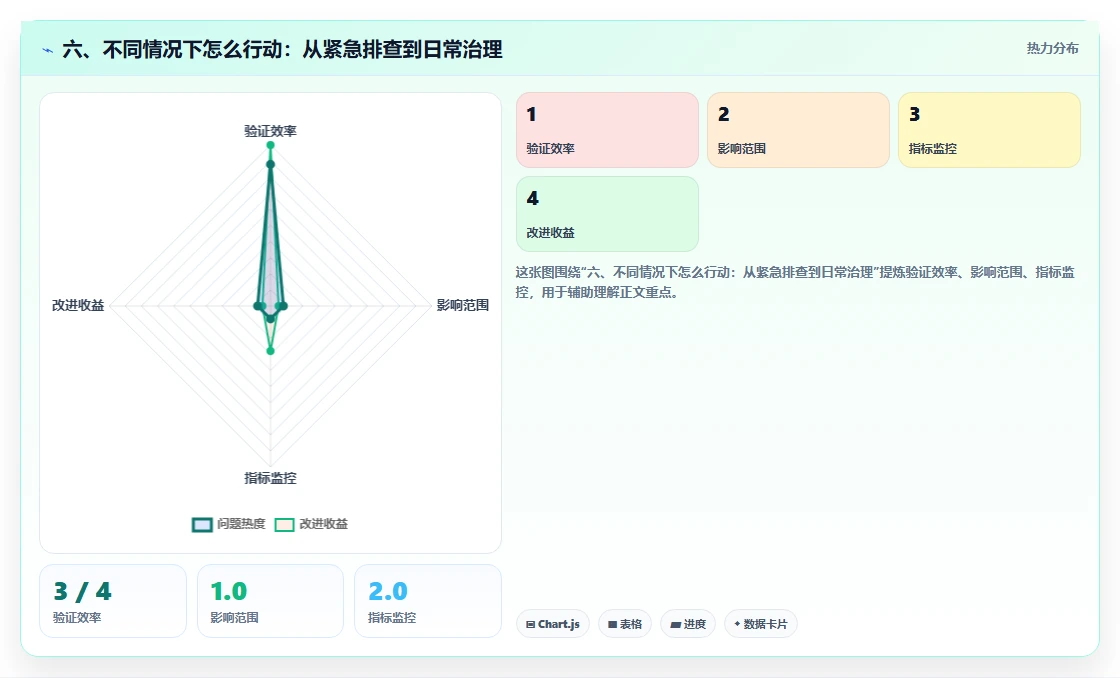The width and height of the screenshot is (1120, 678).
Task: Click the 影响范围 radar axis label
Action: 463,305
